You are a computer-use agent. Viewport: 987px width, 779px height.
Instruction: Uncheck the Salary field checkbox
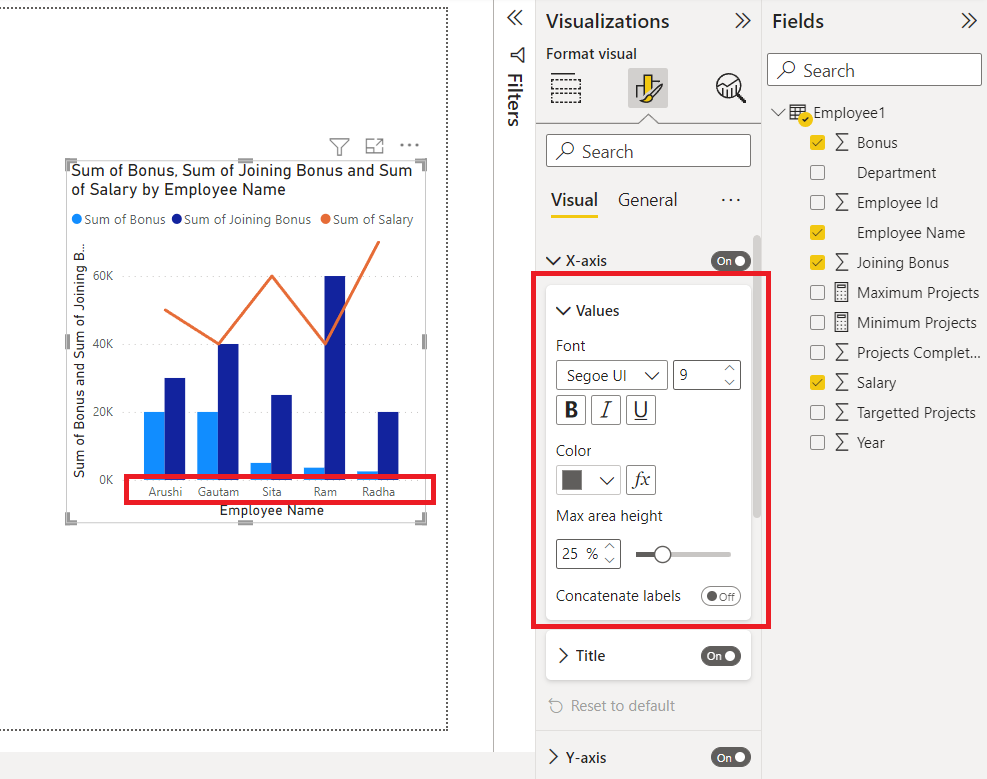coord(817,383)
